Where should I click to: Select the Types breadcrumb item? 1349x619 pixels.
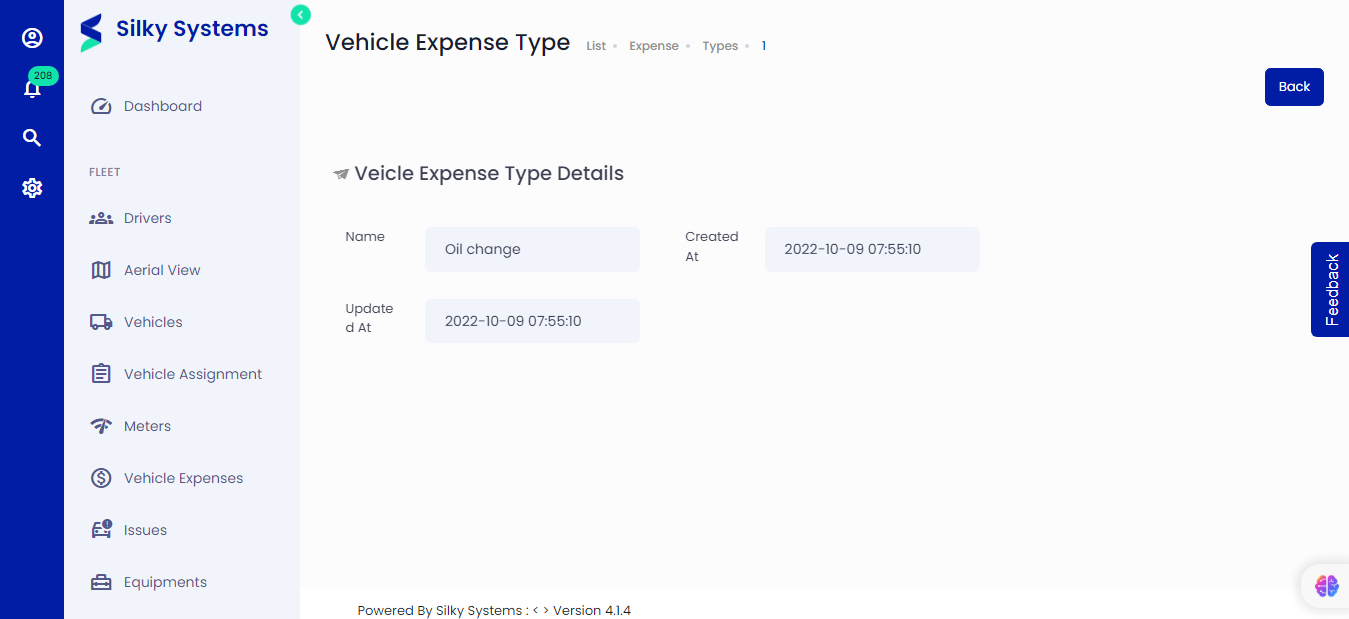pyautogui.click(x=720, y=45)
